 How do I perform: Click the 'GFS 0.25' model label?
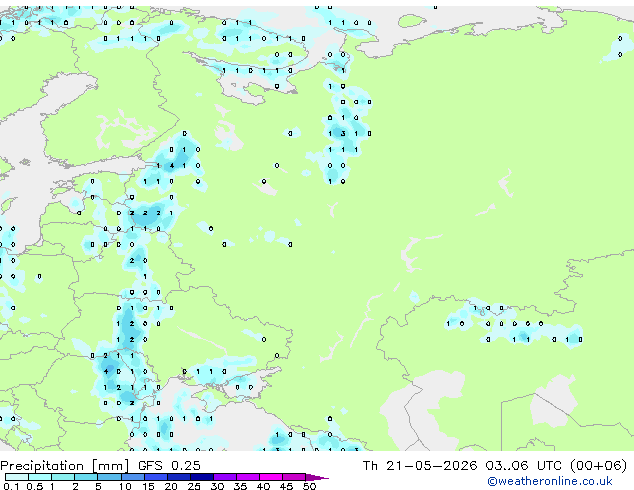169,466
